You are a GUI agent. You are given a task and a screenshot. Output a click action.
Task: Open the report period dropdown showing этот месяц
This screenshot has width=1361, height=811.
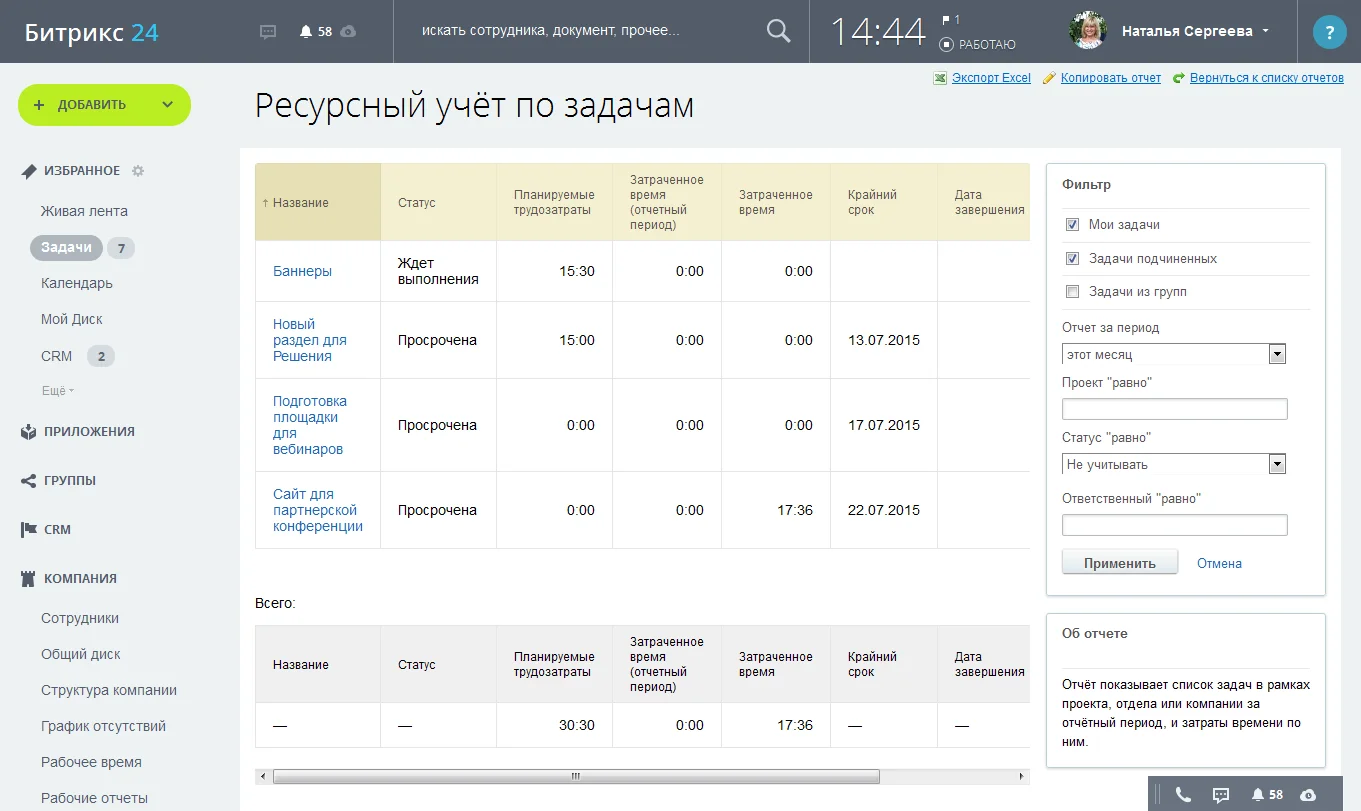[x=1278, y=353]
